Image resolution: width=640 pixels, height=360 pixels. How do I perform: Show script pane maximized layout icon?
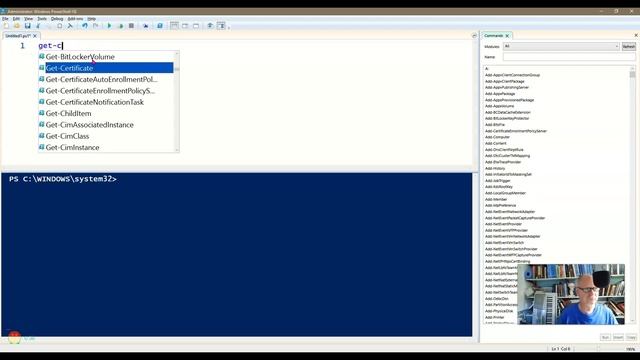[x=196, y=26]
